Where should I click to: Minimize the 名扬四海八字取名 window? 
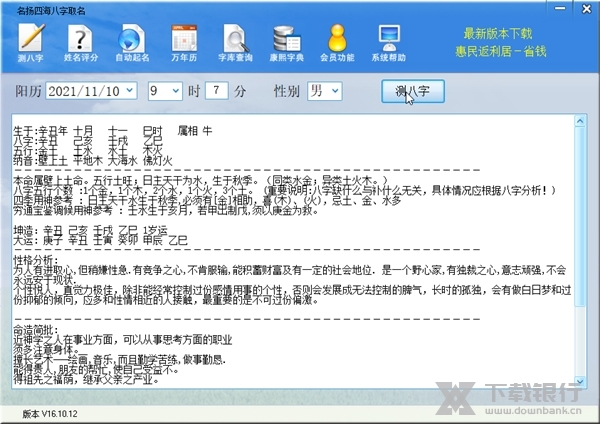(x=560, y=8)
